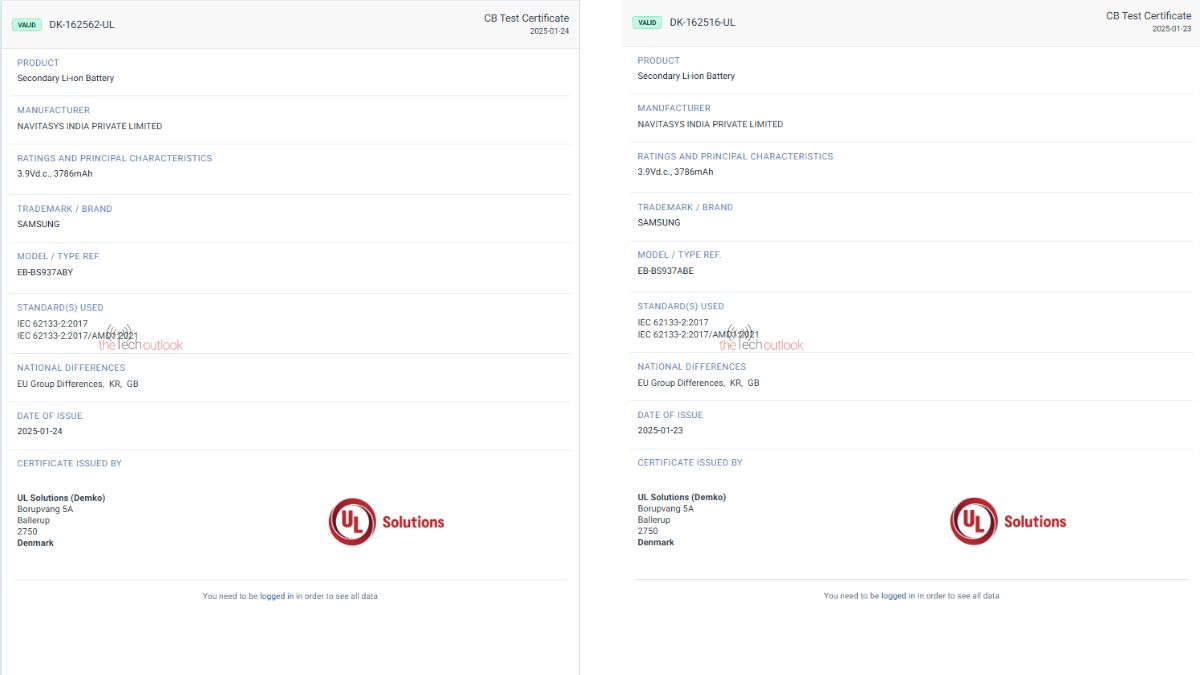Click model reference EB-BS937ABE
This screenshot has width=1200, height=675.
point(666,271)
